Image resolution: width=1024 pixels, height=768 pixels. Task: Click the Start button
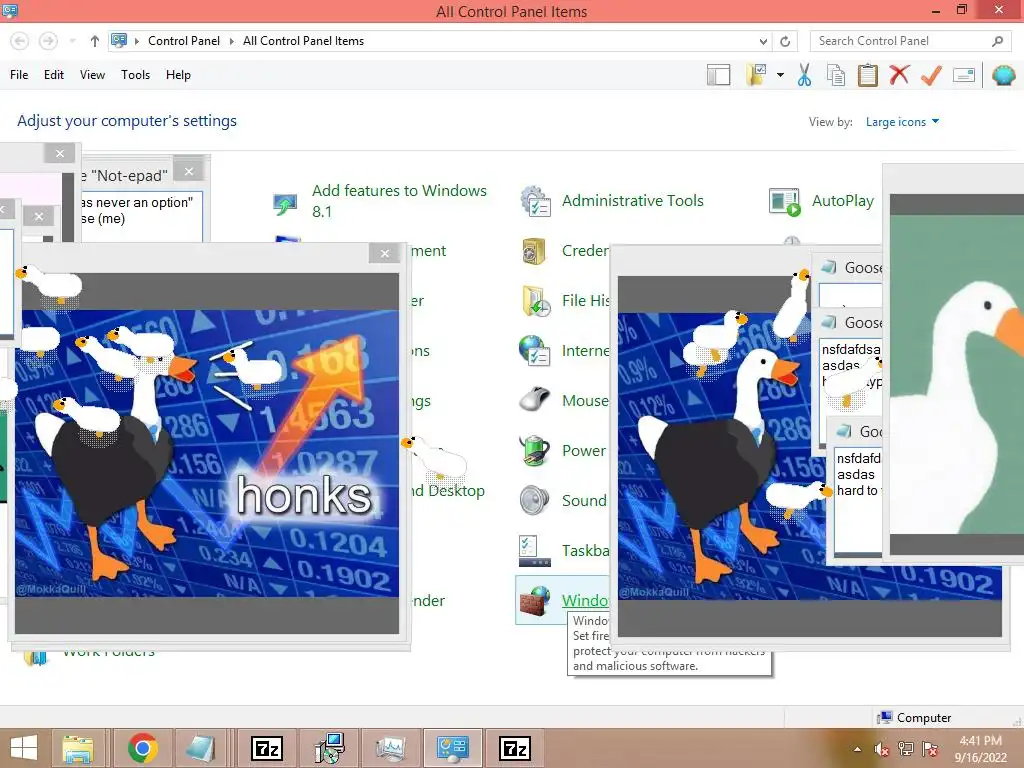[x=24, y=748]
